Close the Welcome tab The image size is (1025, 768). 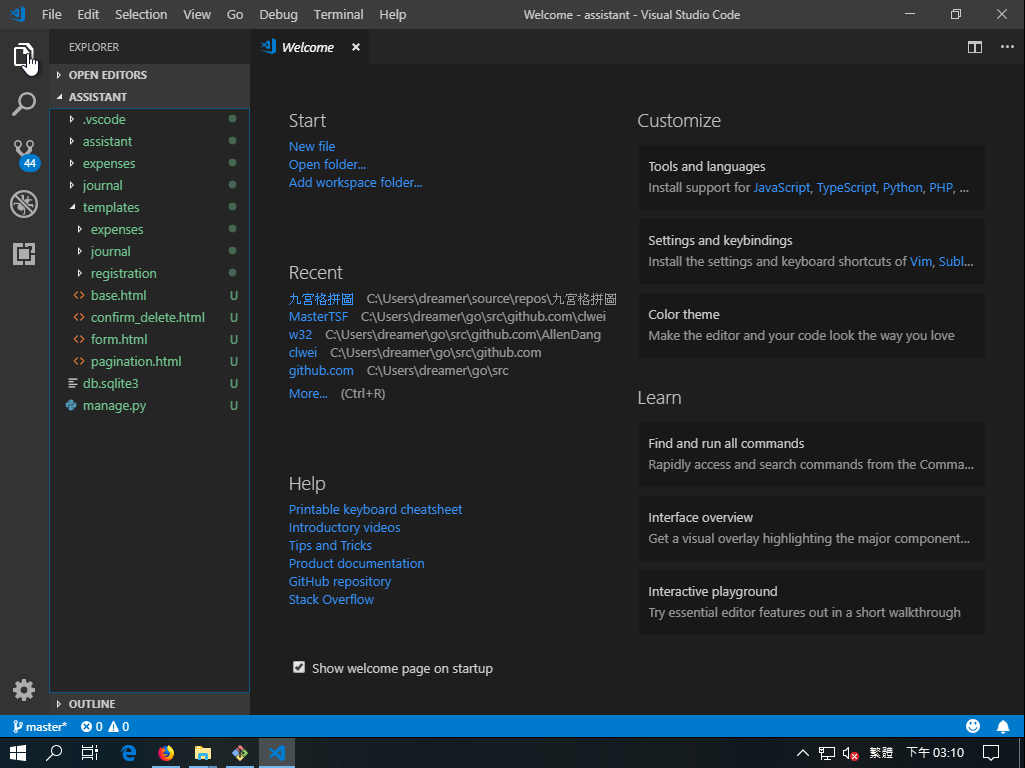click(355, 47)
